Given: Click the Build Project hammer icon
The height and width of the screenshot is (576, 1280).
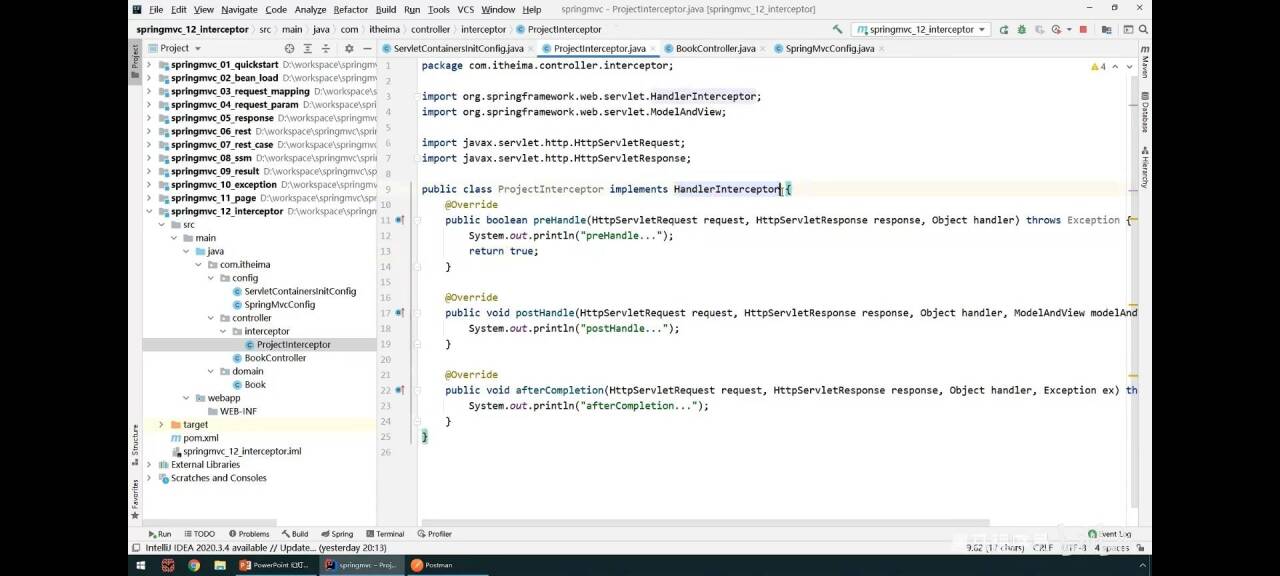Looking at the screenshot, I should pyautogui.click(x=837, y=29).
